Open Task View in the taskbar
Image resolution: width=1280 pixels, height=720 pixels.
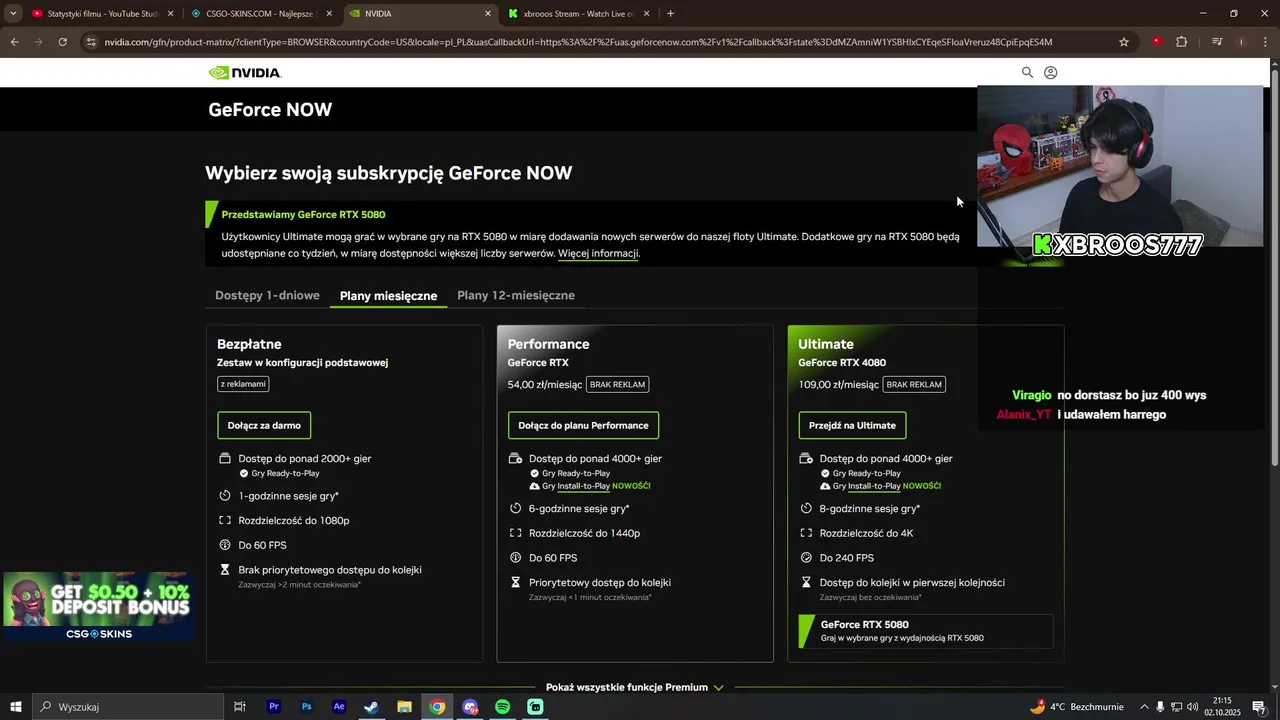click(240, 707)
